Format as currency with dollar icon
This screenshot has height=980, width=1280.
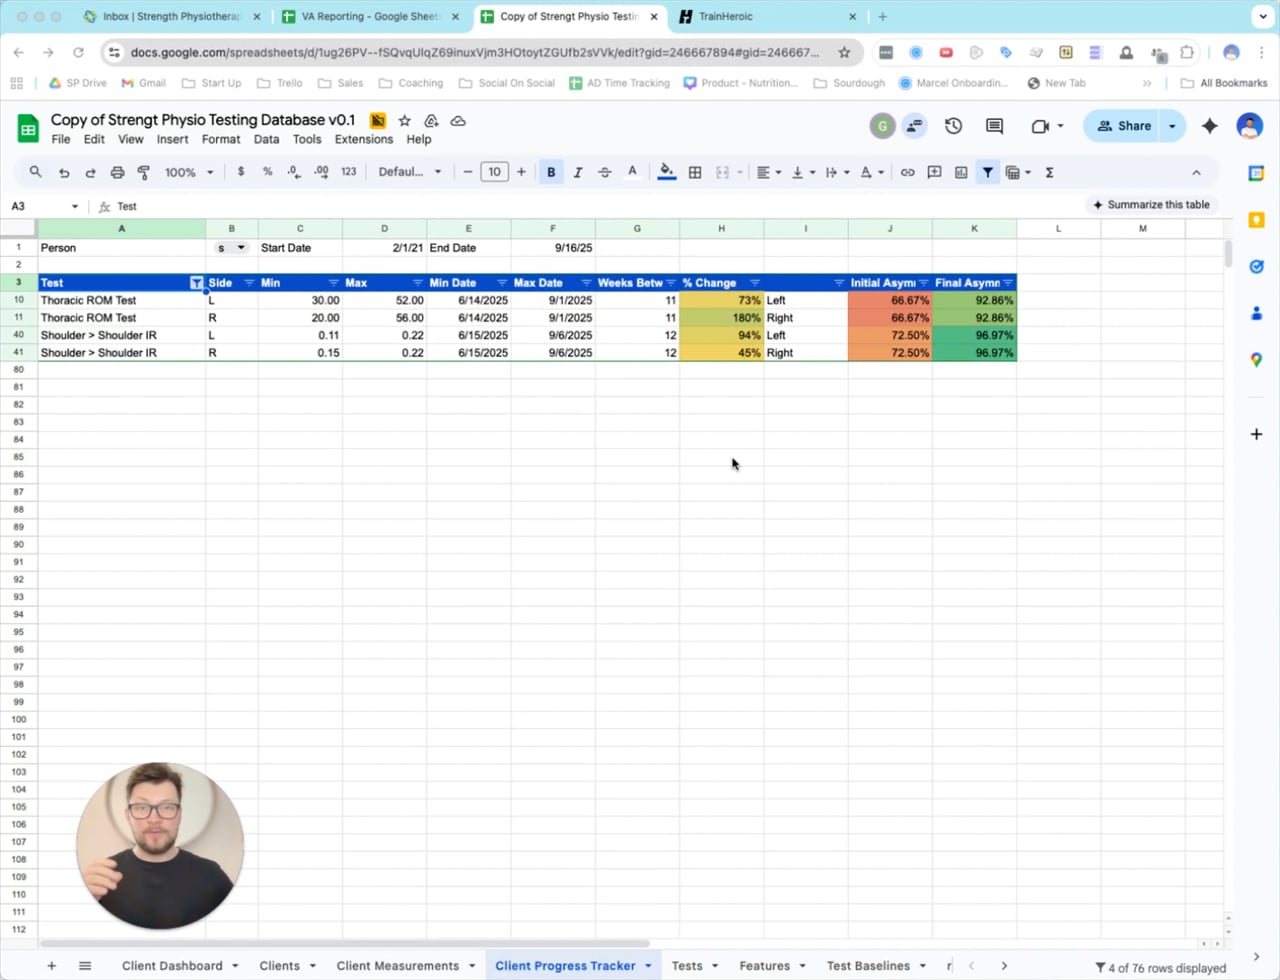tap(241, 172)
